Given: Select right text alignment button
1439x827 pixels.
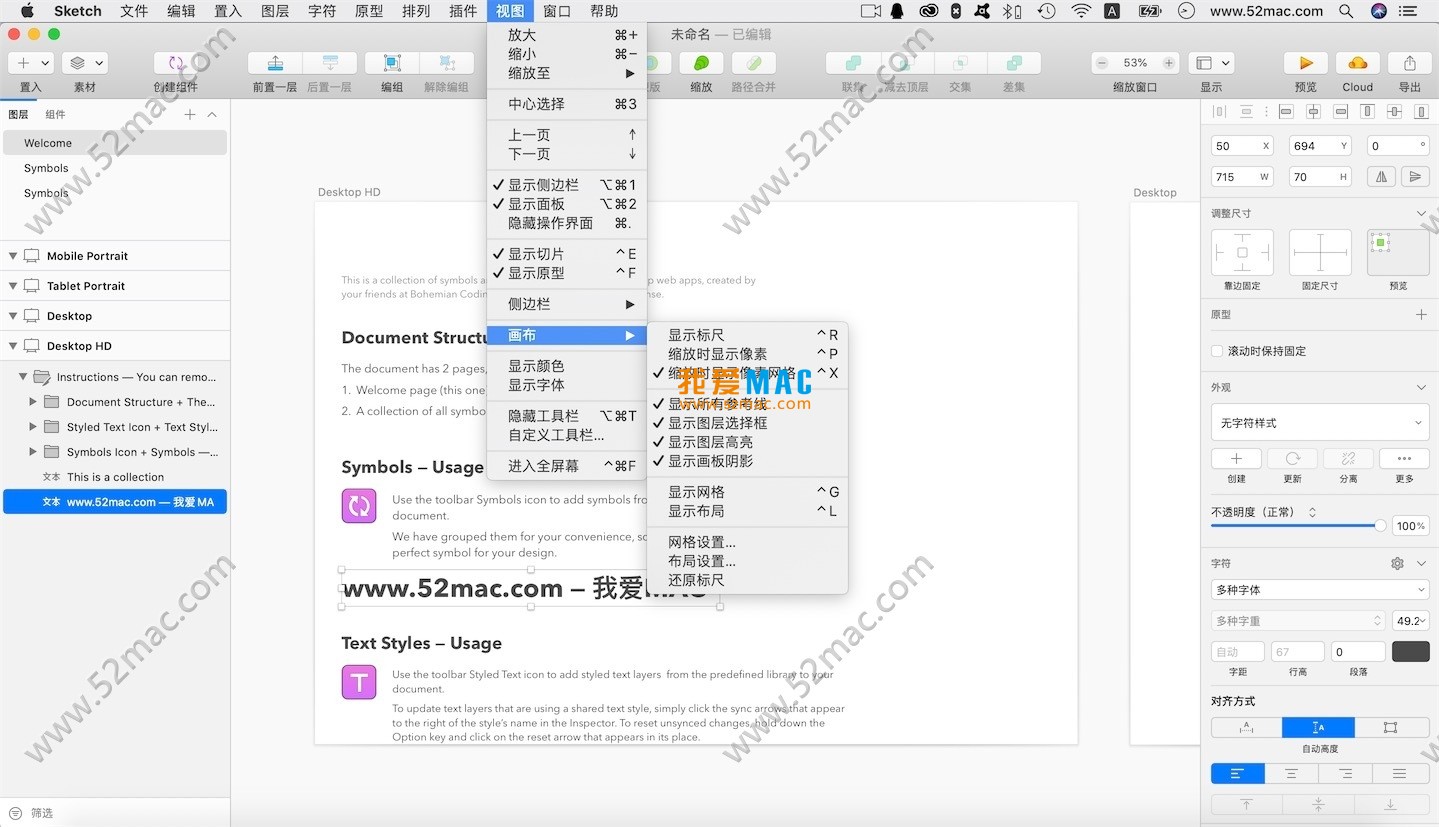Looking at the screenshot, I should tap(1346, 774).
